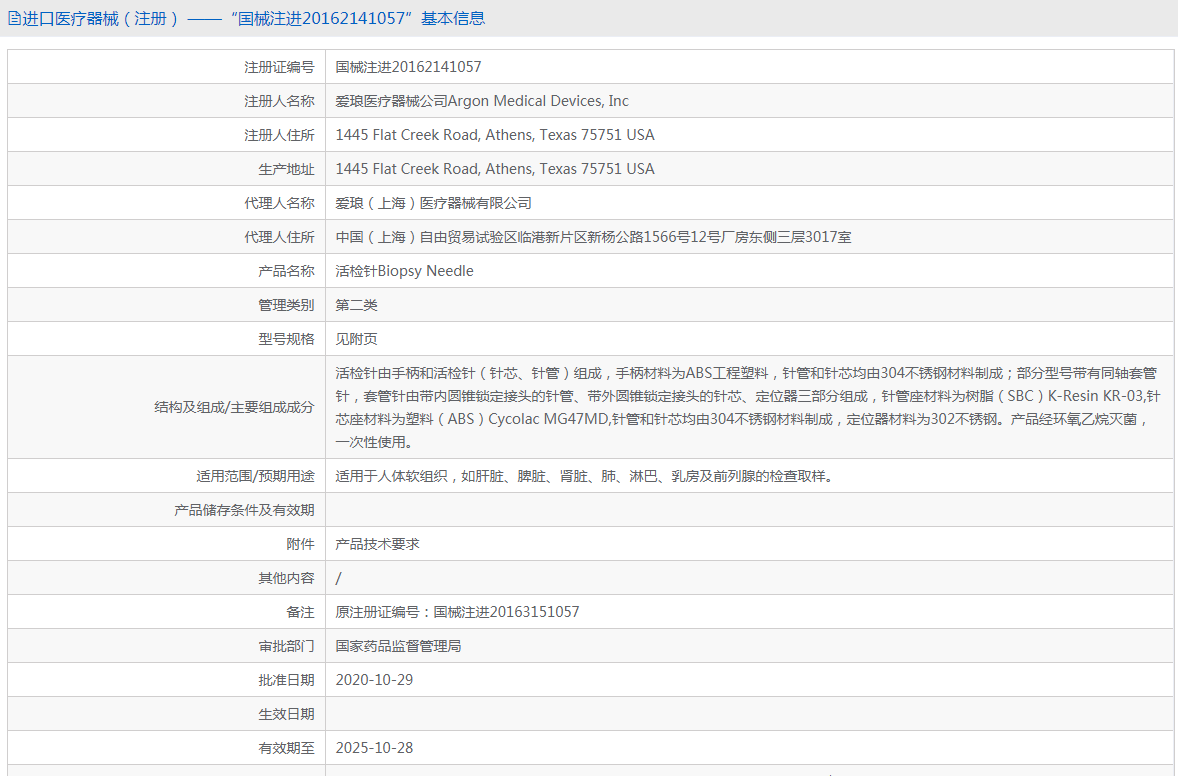Select the slash value in 其他内容 row
This screenshot has width=1178, height=776.
[x=338, y=578]
